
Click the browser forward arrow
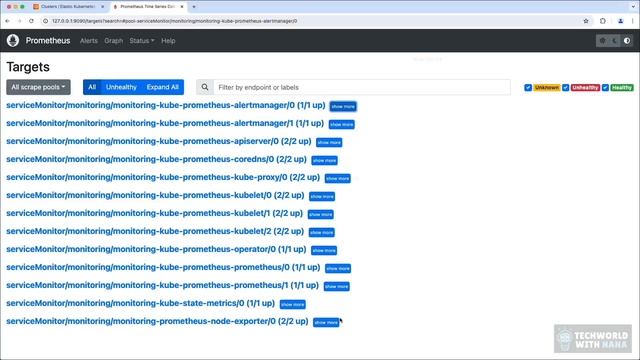click(19, 21)
